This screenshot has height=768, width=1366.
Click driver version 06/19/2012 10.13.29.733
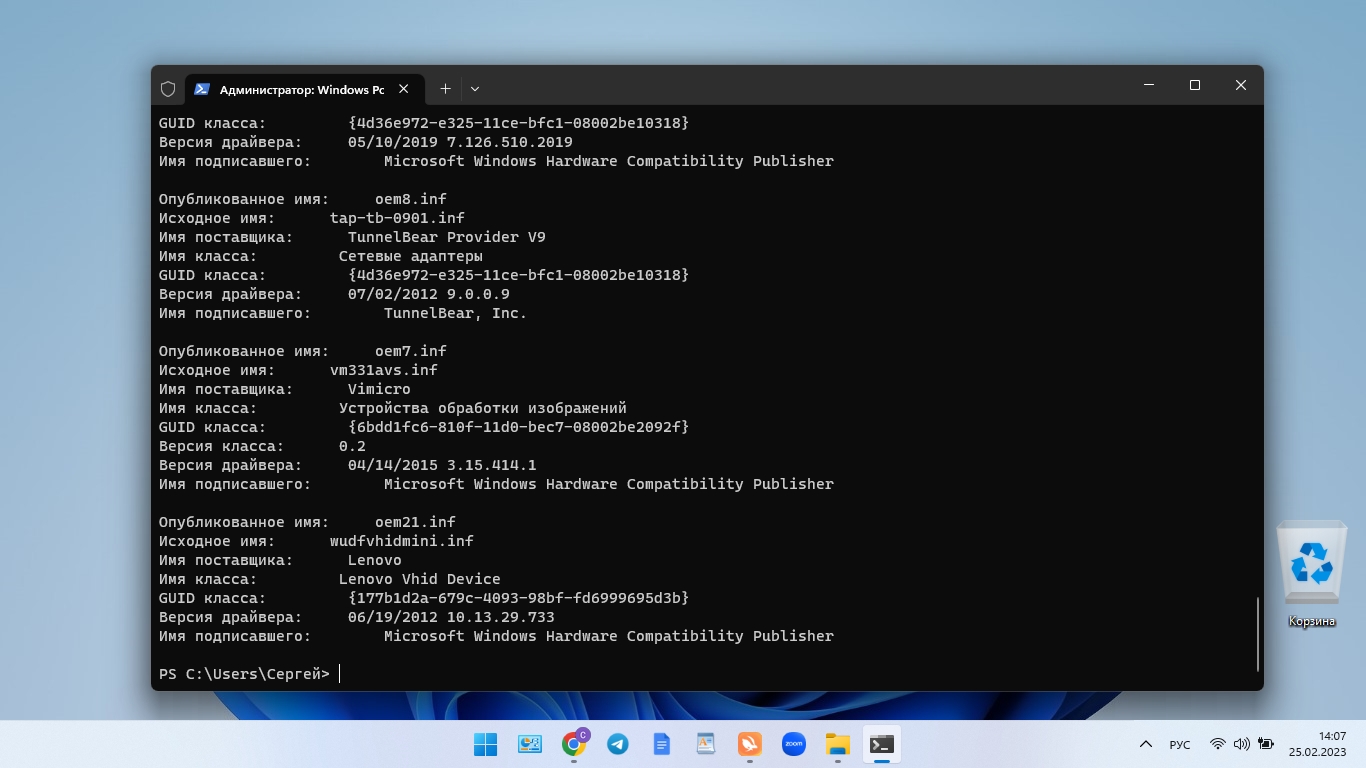pyautogui.click(x=451, y=617)
